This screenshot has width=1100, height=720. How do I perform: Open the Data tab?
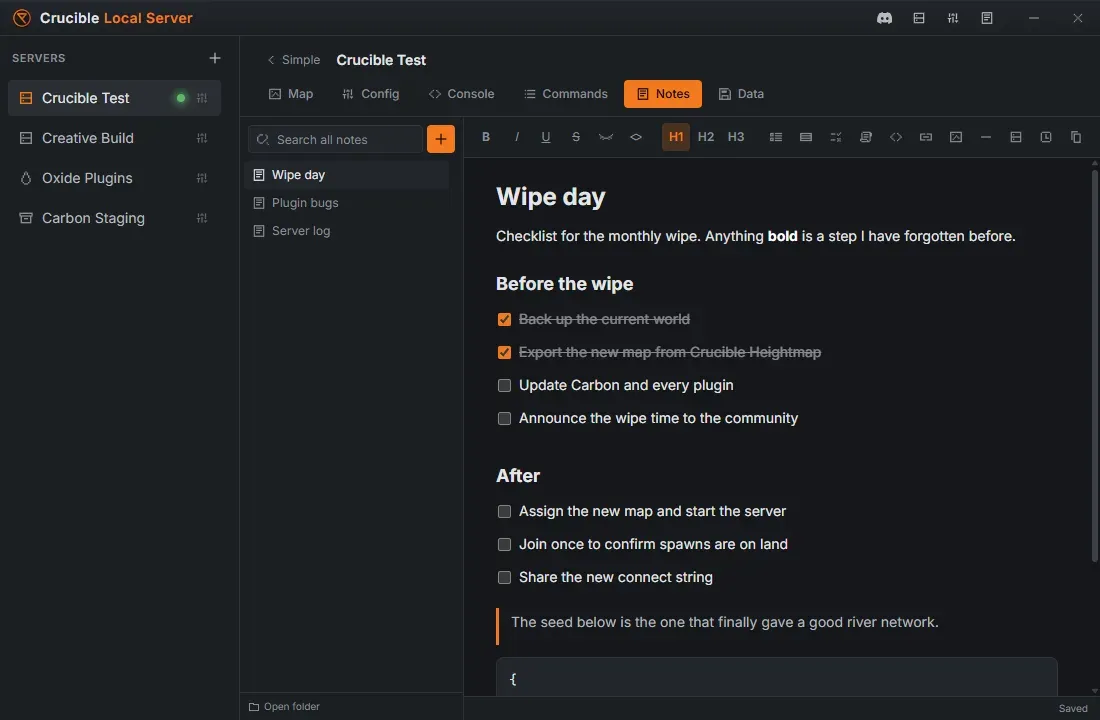tap(742, 94)
